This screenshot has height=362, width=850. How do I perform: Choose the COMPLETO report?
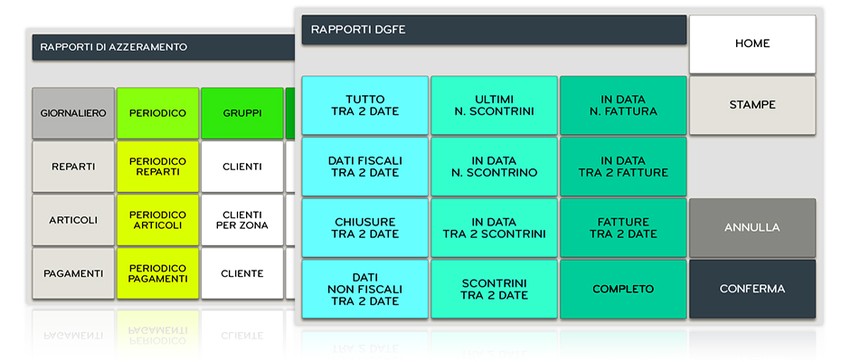(623, 289)
